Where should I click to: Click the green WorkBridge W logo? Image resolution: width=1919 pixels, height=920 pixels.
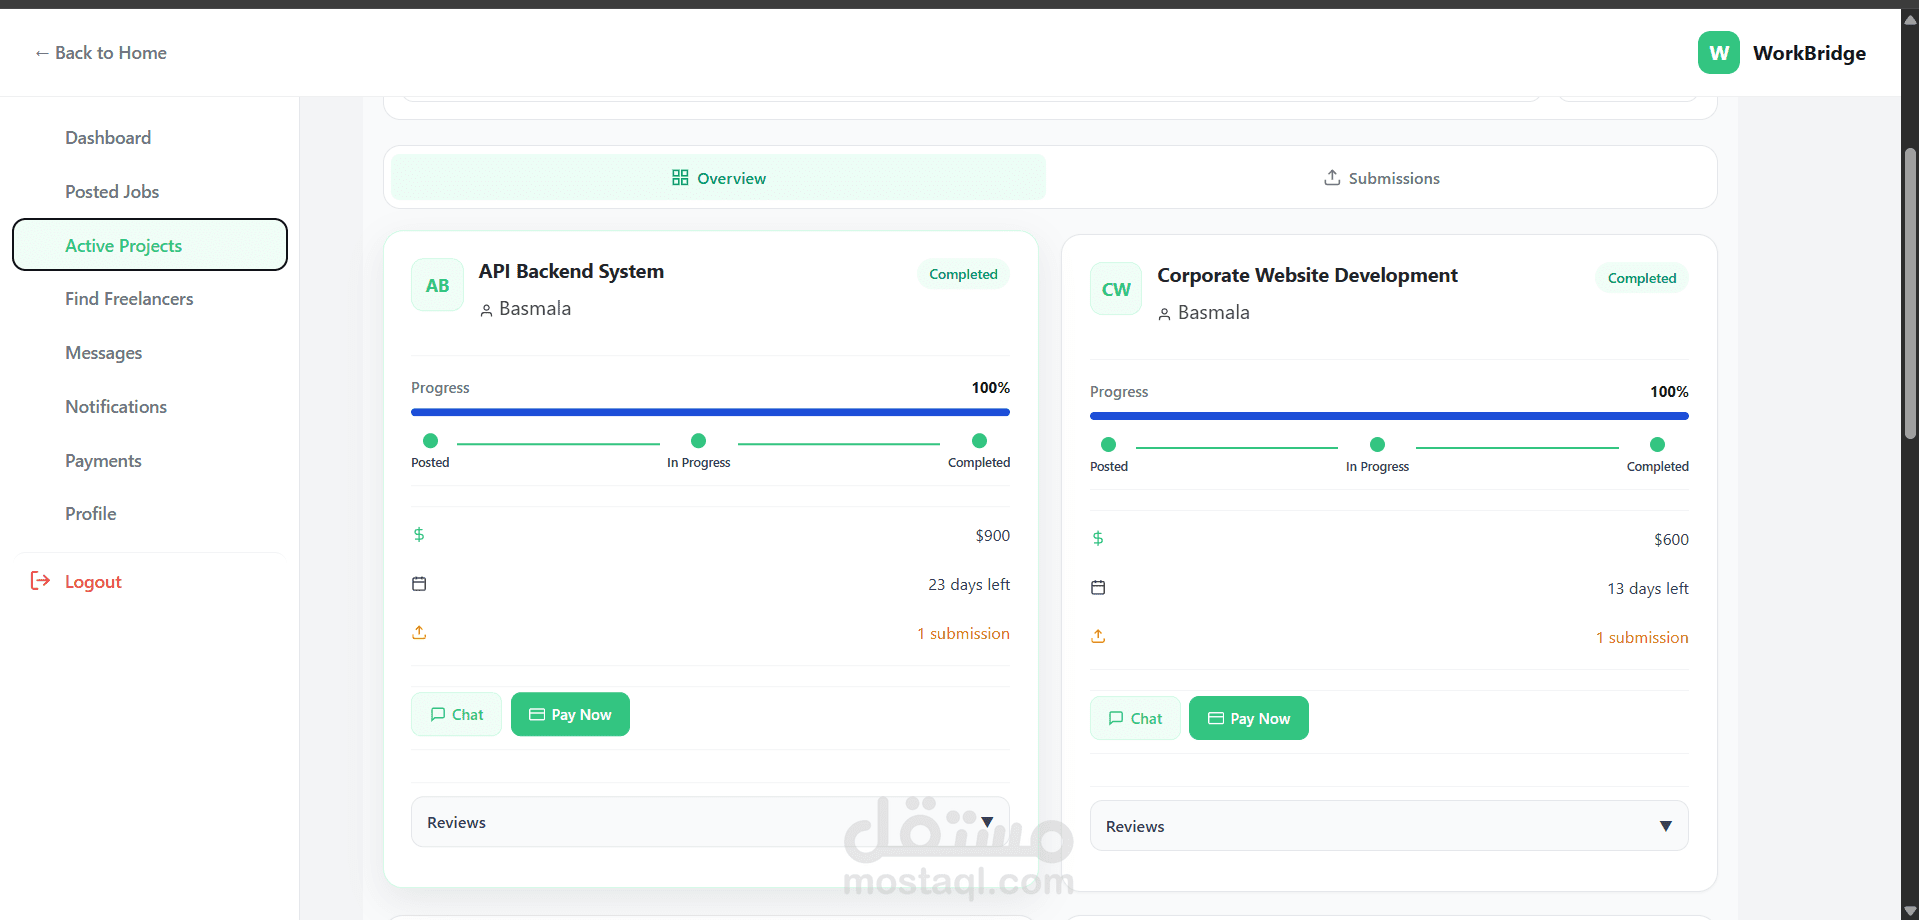1718,53
